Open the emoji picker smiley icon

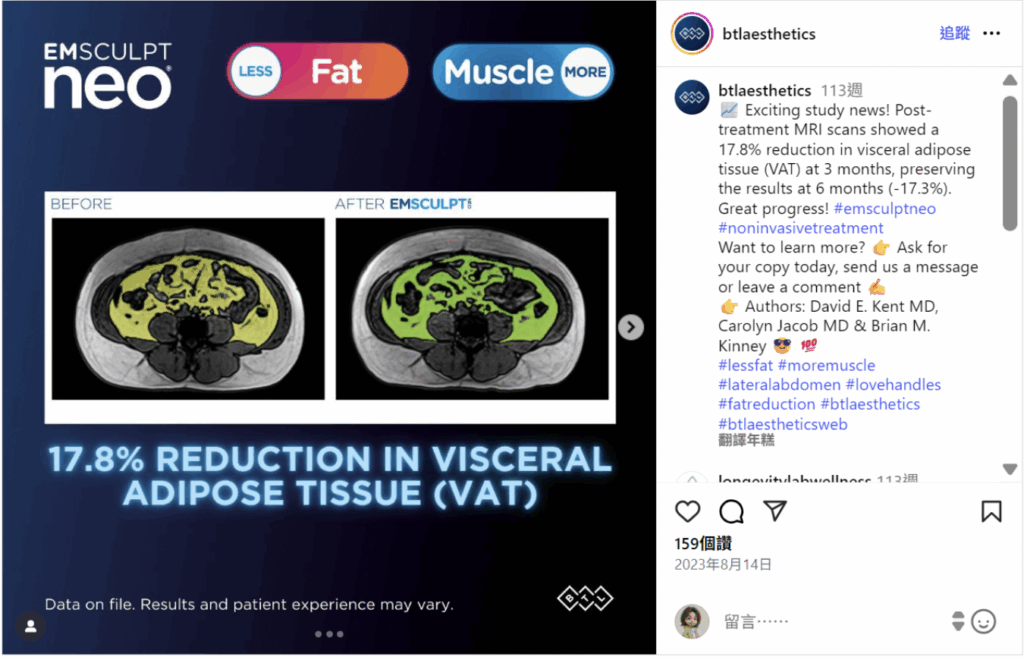[983, 621]
